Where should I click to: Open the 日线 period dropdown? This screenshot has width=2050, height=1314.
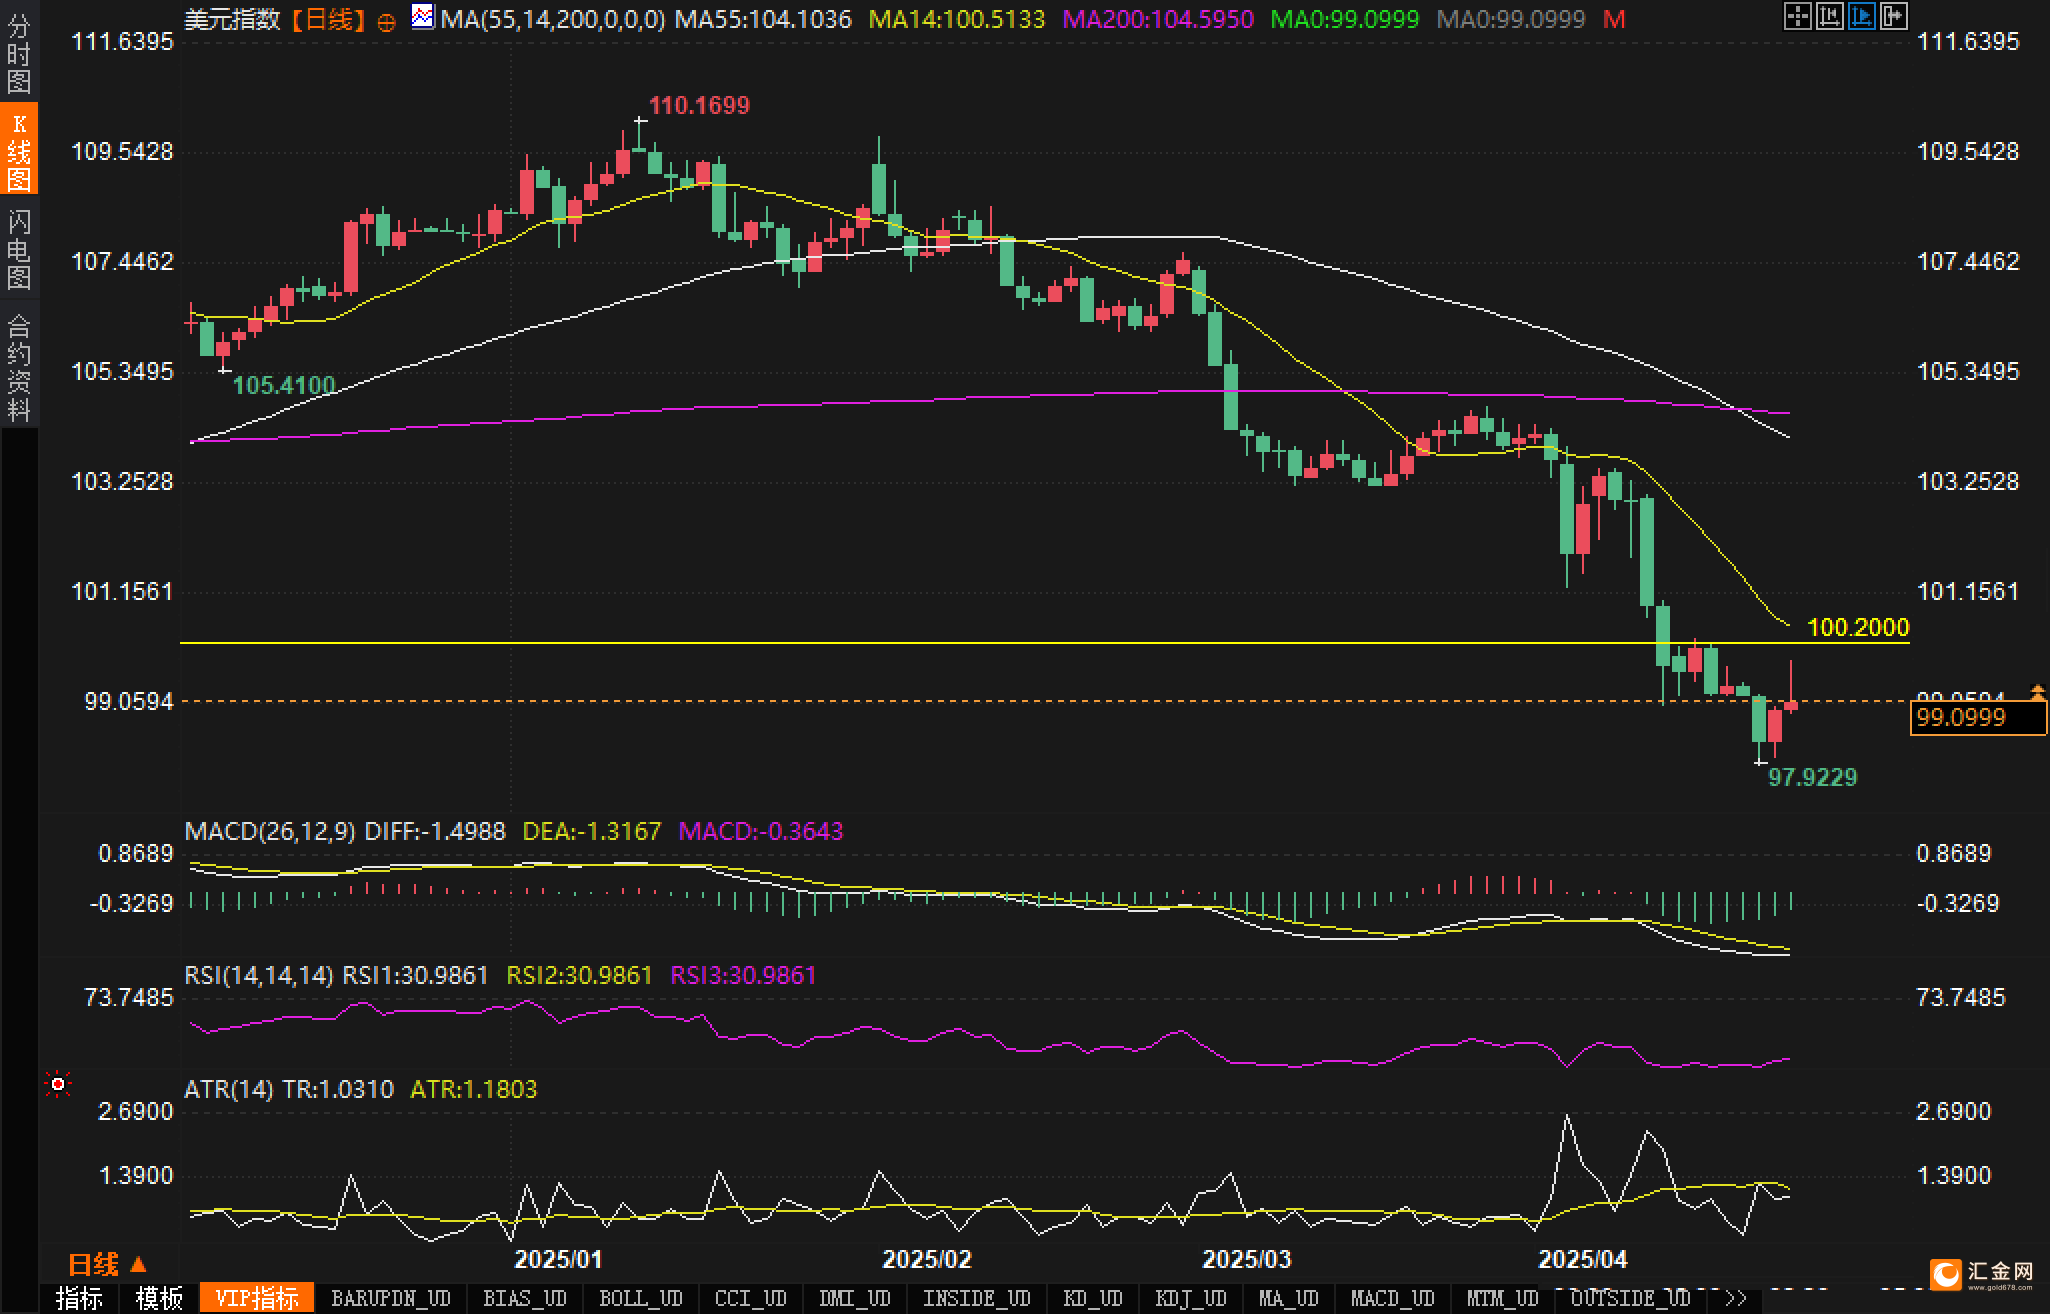pos(107,1264)
